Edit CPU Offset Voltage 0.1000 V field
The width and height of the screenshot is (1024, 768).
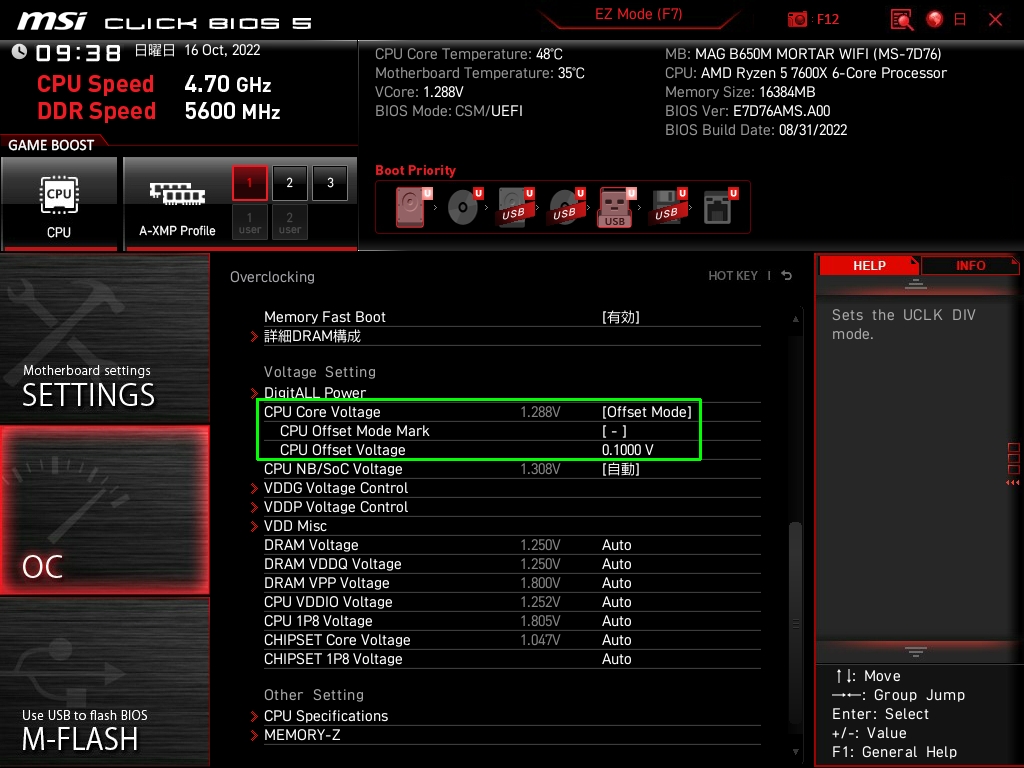[628, 450]
